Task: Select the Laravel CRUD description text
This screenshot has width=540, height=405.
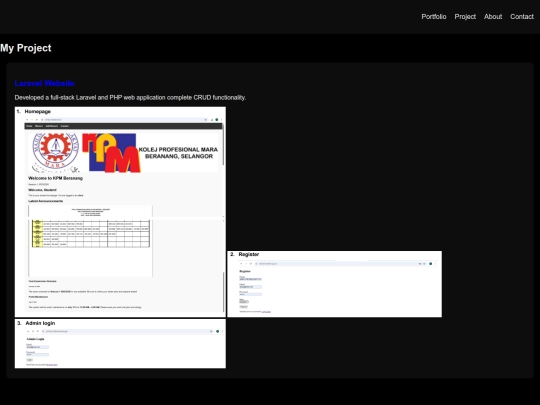Action: click(130, 97)
